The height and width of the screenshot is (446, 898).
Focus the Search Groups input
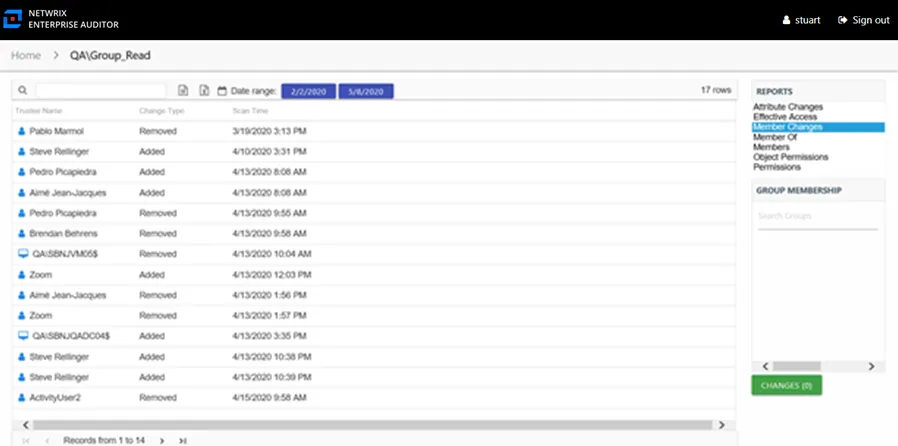[x=818, y=216]
